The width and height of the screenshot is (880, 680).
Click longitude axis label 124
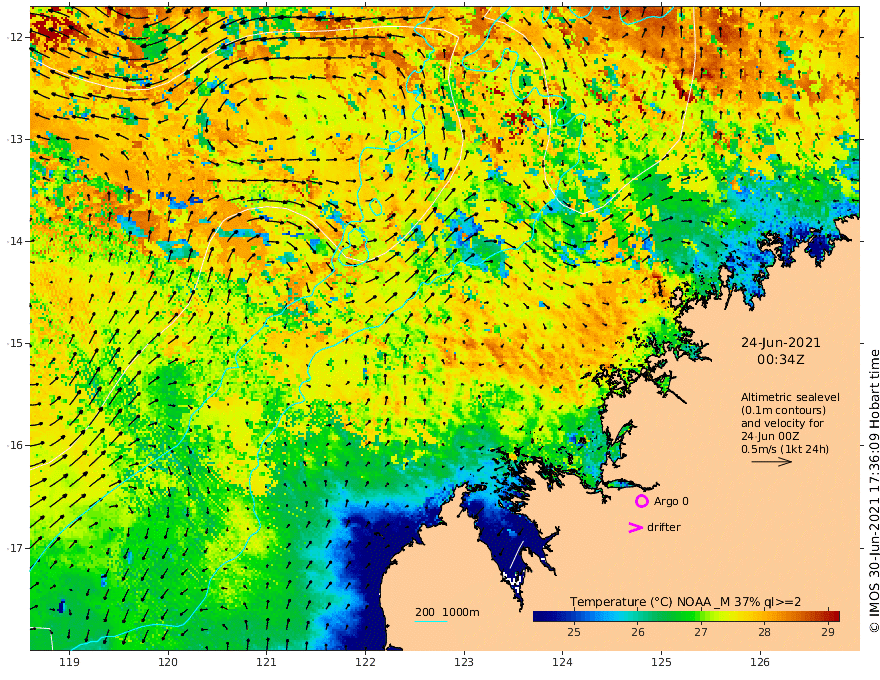[x=563, y=662]
